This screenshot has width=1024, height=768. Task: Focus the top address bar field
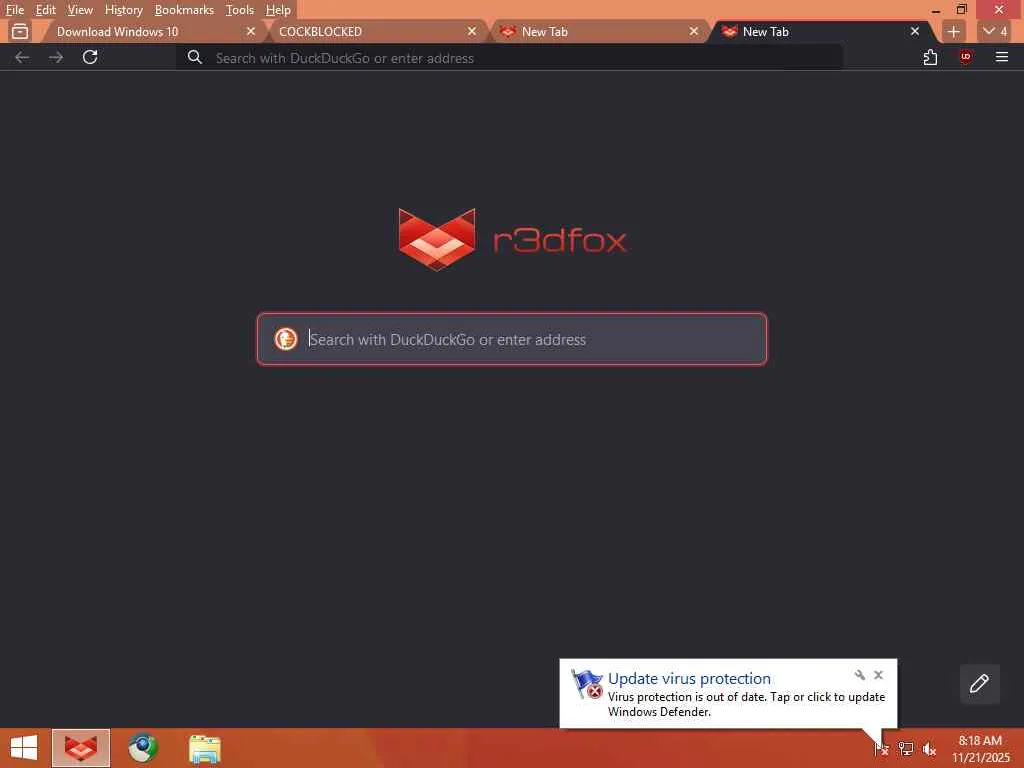point(509,57)
